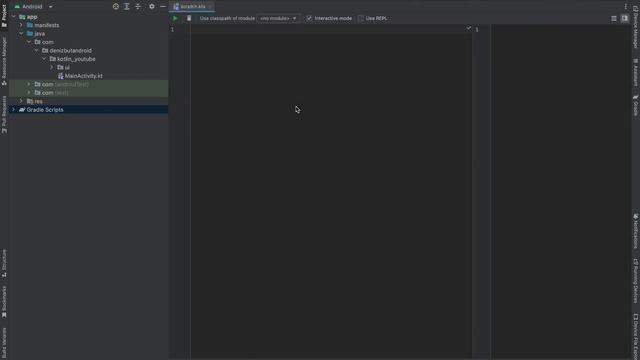Select the com (androidTest) package row
The width and height of the screenshot is (640, 360).
88,84
